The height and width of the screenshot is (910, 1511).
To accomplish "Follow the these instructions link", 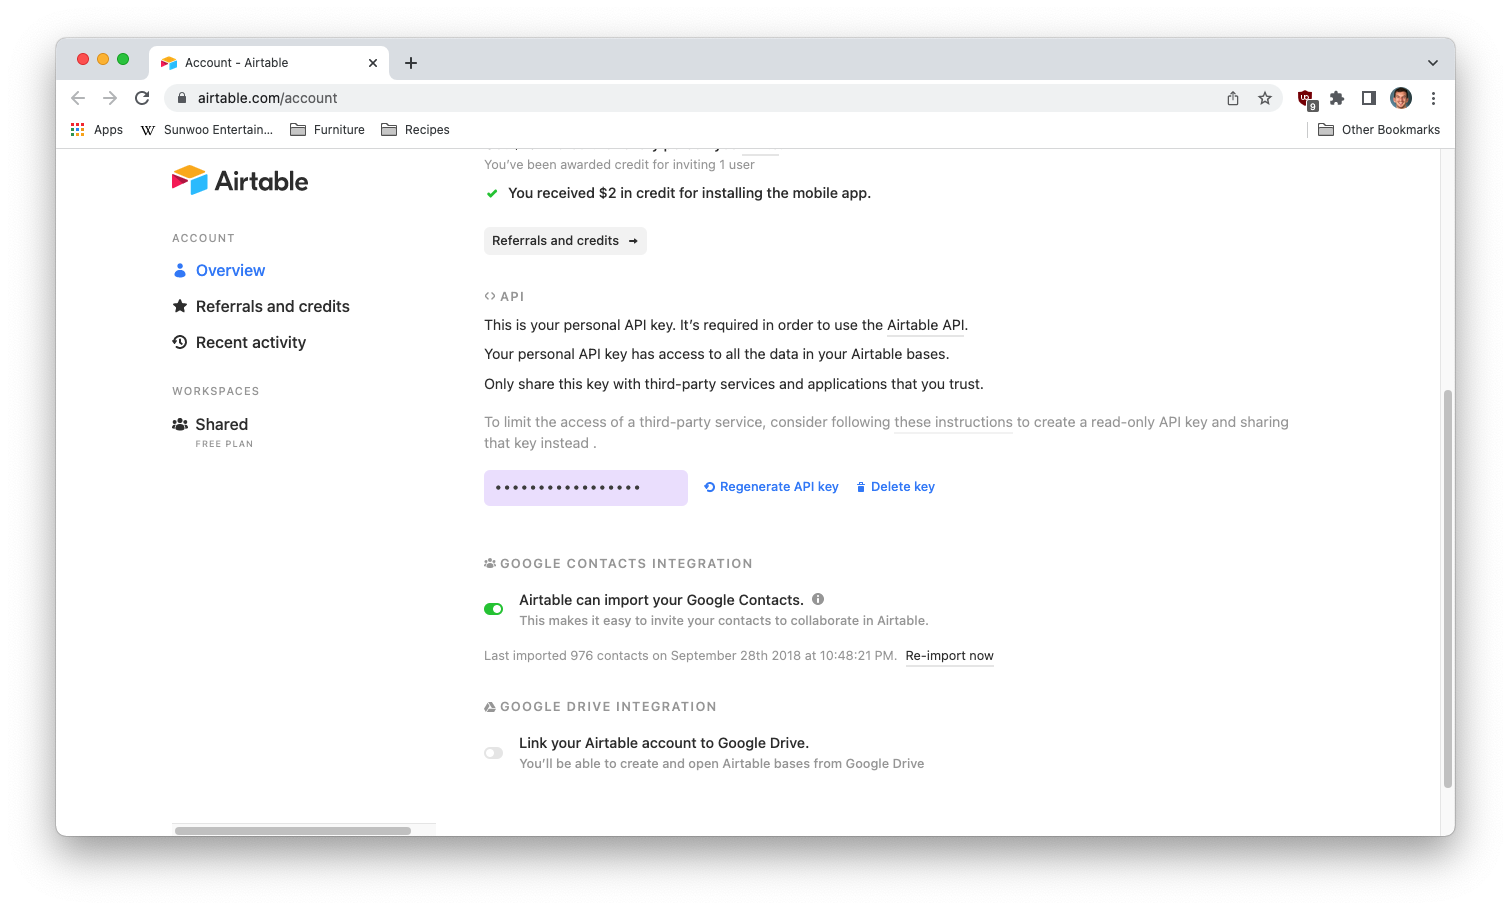I will pyautogui.click(x=953, y=422).
